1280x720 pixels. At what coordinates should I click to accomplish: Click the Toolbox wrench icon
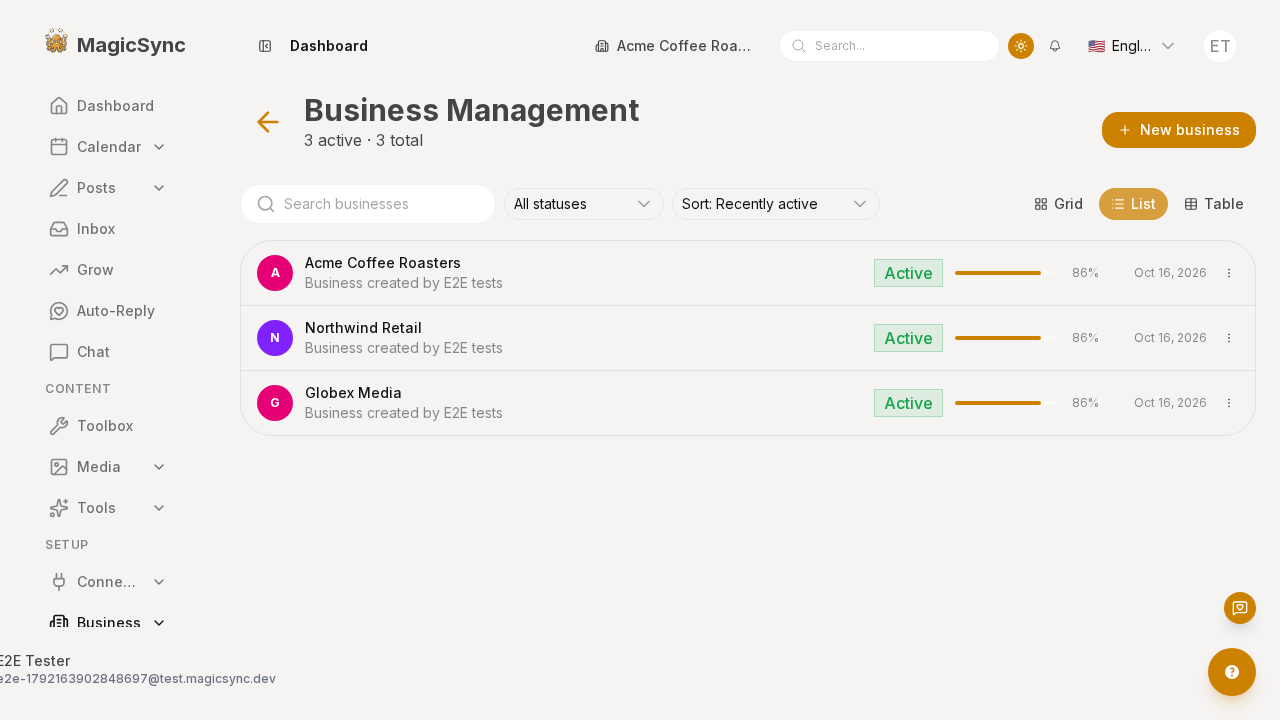[59, 426]
